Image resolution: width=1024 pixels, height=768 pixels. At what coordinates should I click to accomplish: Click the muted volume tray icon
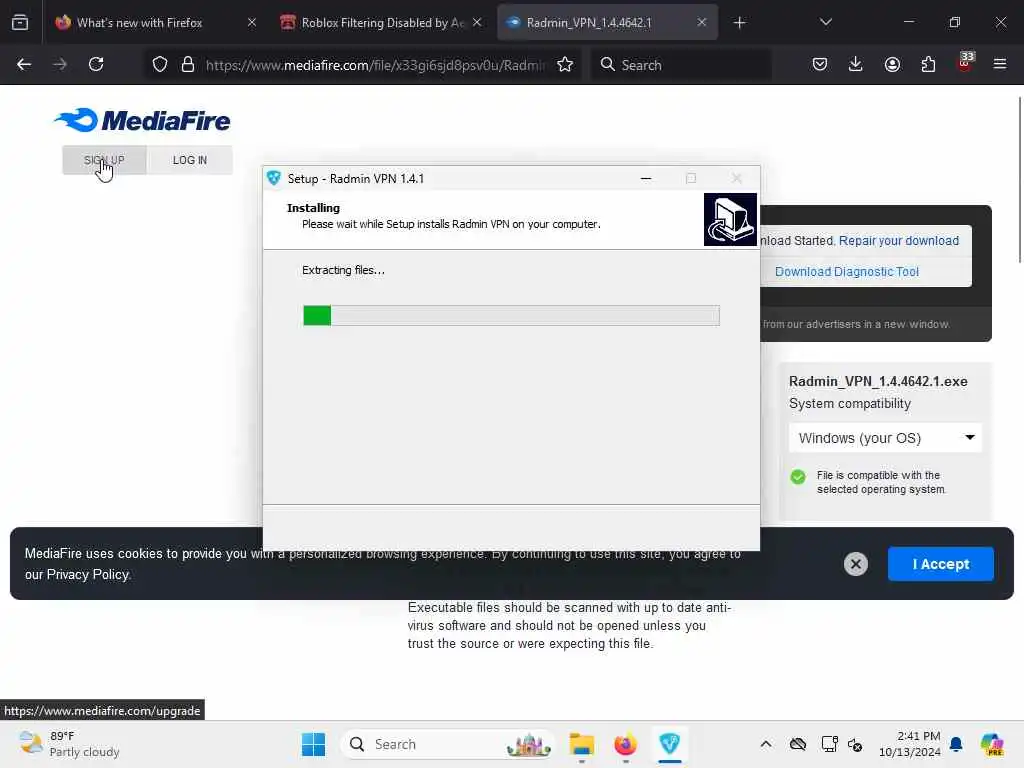click(856, 744)
